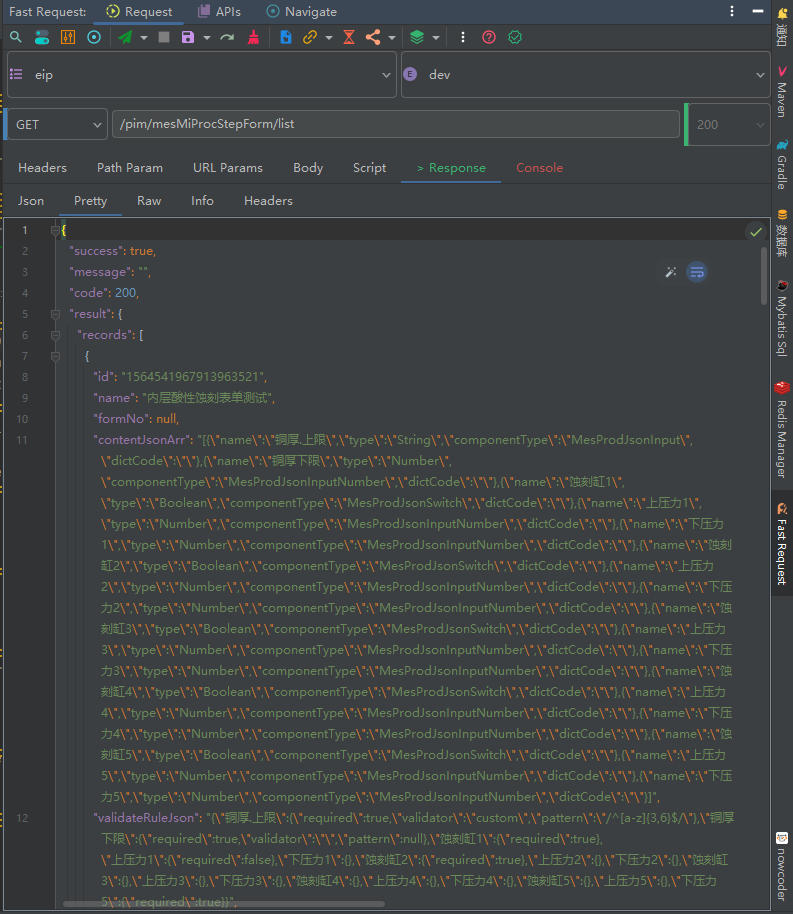This screenshot has height=914, width=793.
Task: Open the Console tab
Action: [x=539, y=167]
